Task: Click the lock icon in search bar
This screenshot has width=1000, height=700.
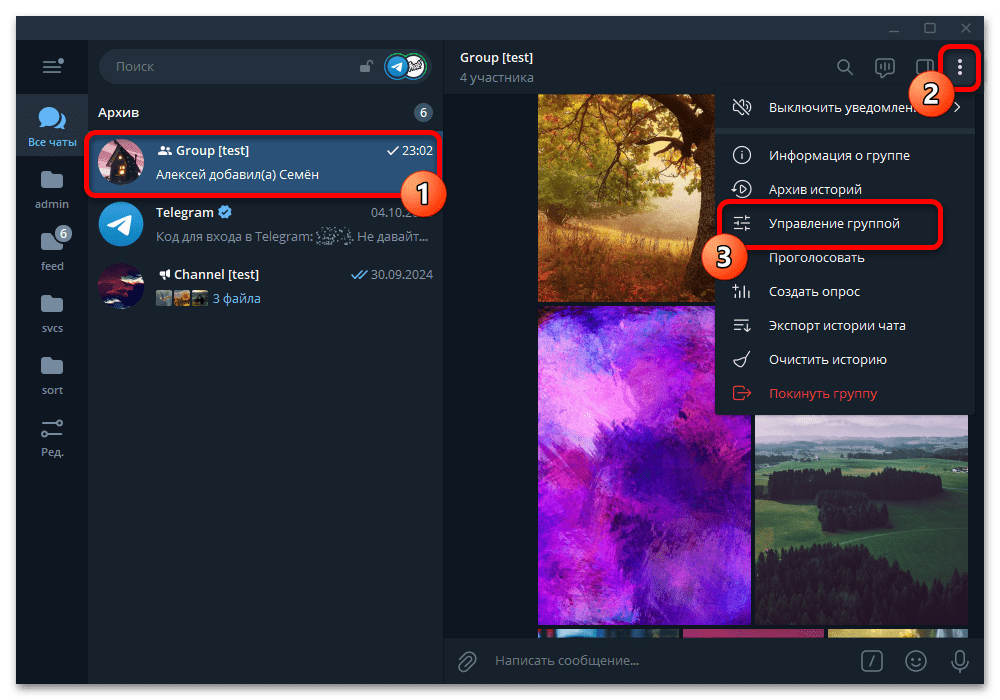Action: point(366,66)
